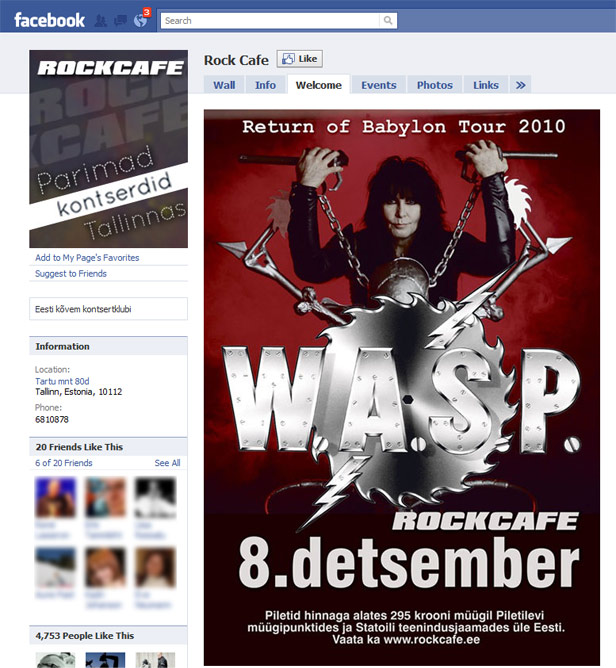The width and height of the screenshot is (616, 668).
Task: Select the Welcome tab
Action: coord(319,85)
